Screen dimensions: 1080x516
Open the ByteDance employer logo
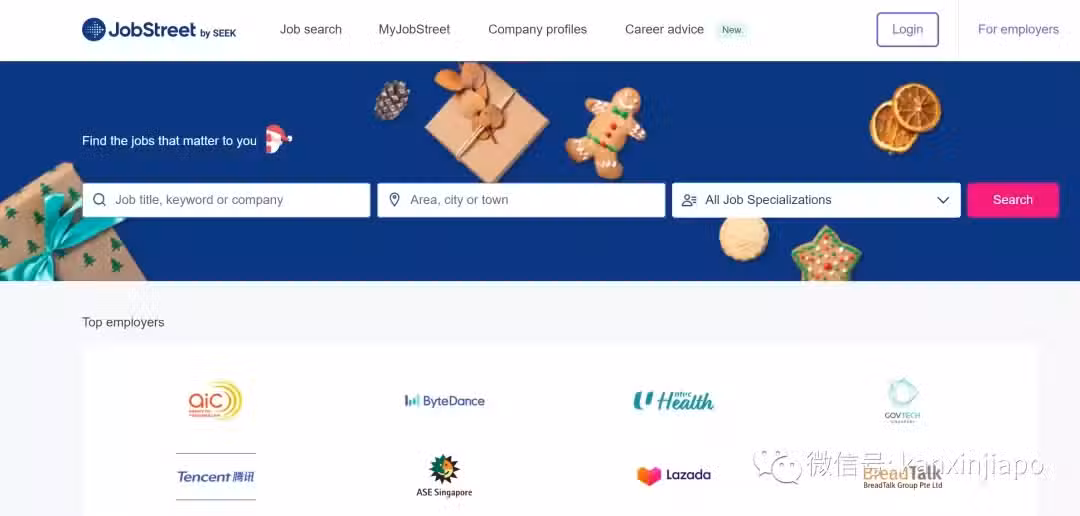click(x=445, y=401)
